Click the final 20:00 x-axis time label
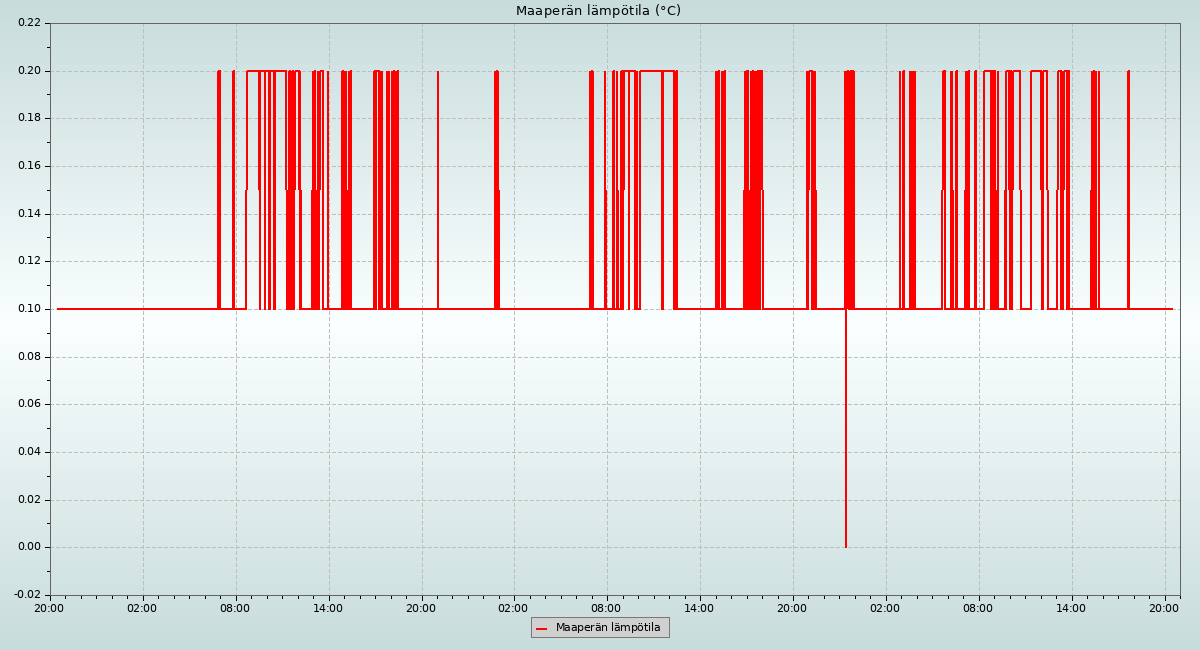The image size is (1200, 650). click(1164, 607)
